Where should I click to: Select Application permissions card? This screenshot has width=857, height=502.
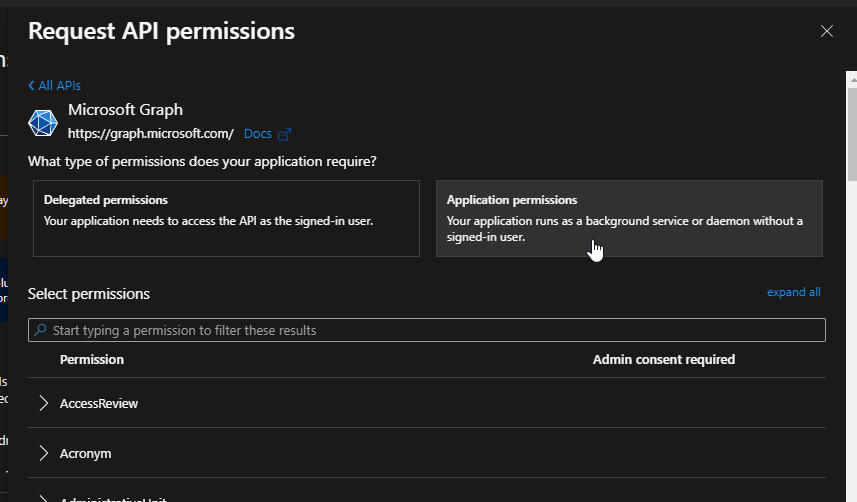(629, 218)
